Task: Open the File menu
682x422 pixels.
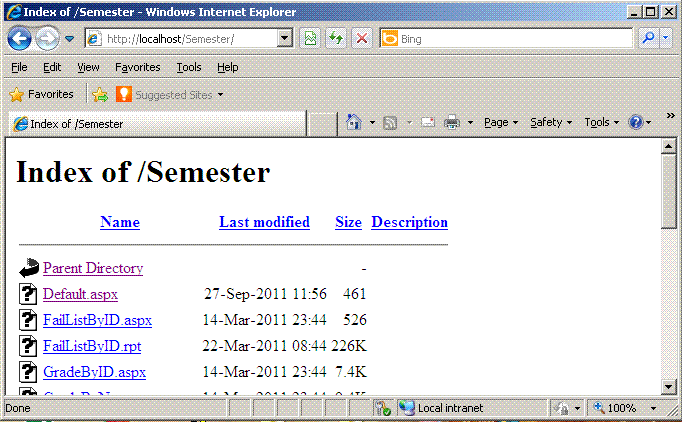Action: click(19, 67)
